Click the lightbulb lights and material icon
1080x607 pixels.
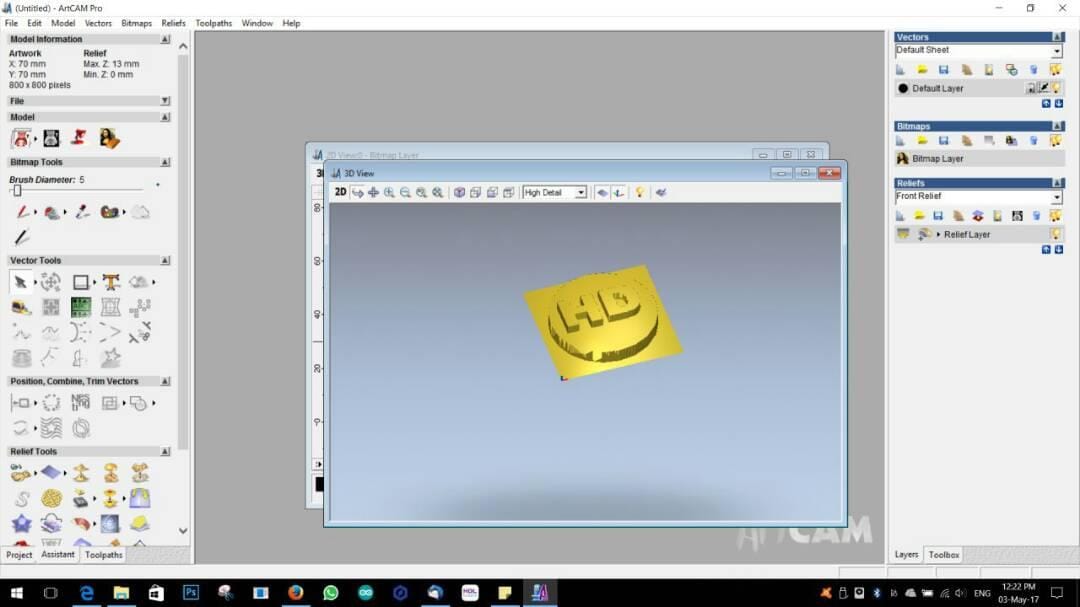[x=640, y=193]
